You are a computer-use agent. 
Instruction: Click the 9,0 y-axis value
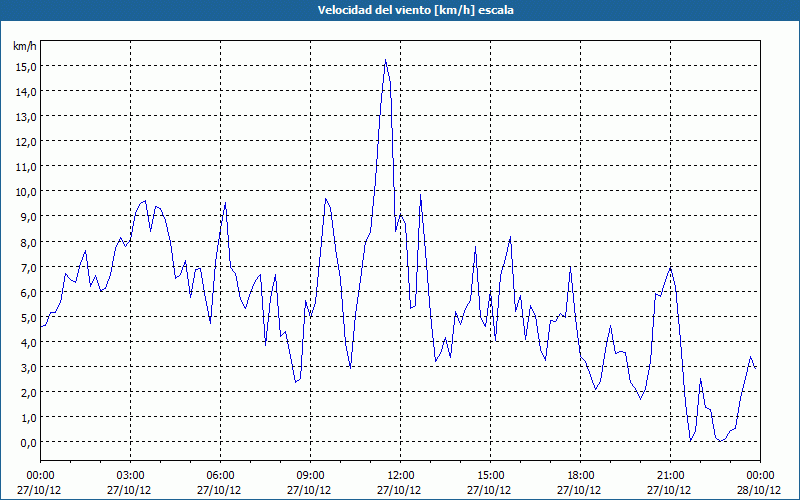30,217
